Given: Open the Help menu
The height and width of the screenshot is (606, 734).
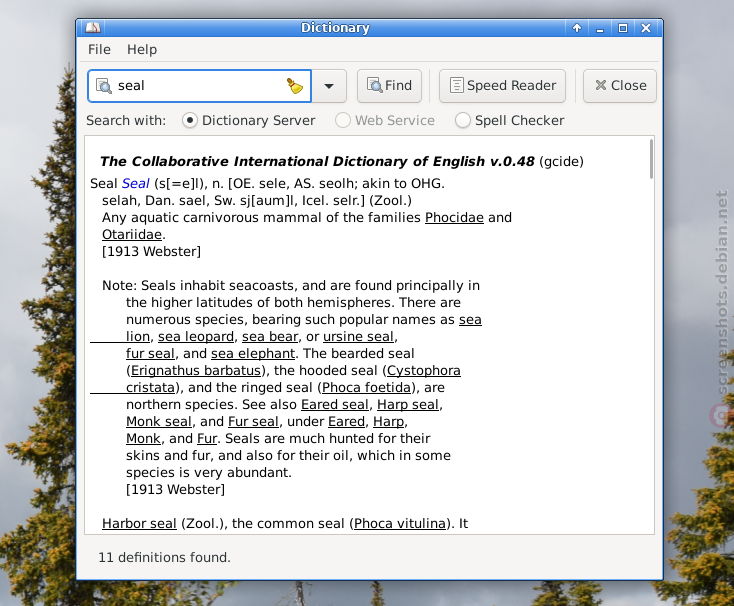Looking at the screenshot, I should [142, 50].
